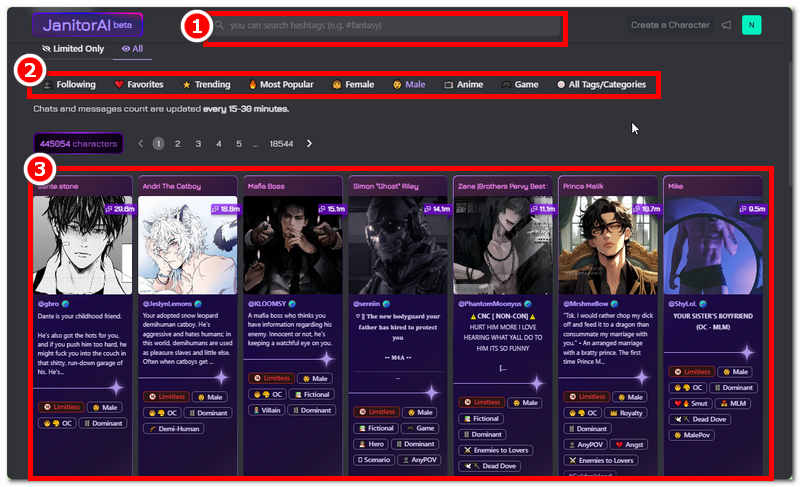Go to next page with right chevron

tap(309, 144)
